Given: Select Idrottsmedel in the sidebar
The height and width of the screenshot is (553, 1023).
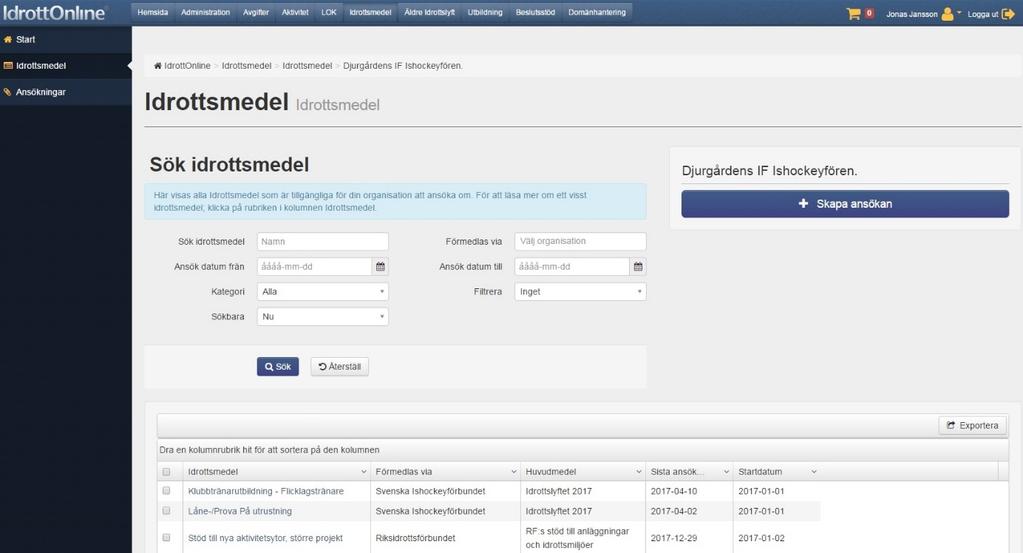Looking at the screenshot, I should point(65,65).
